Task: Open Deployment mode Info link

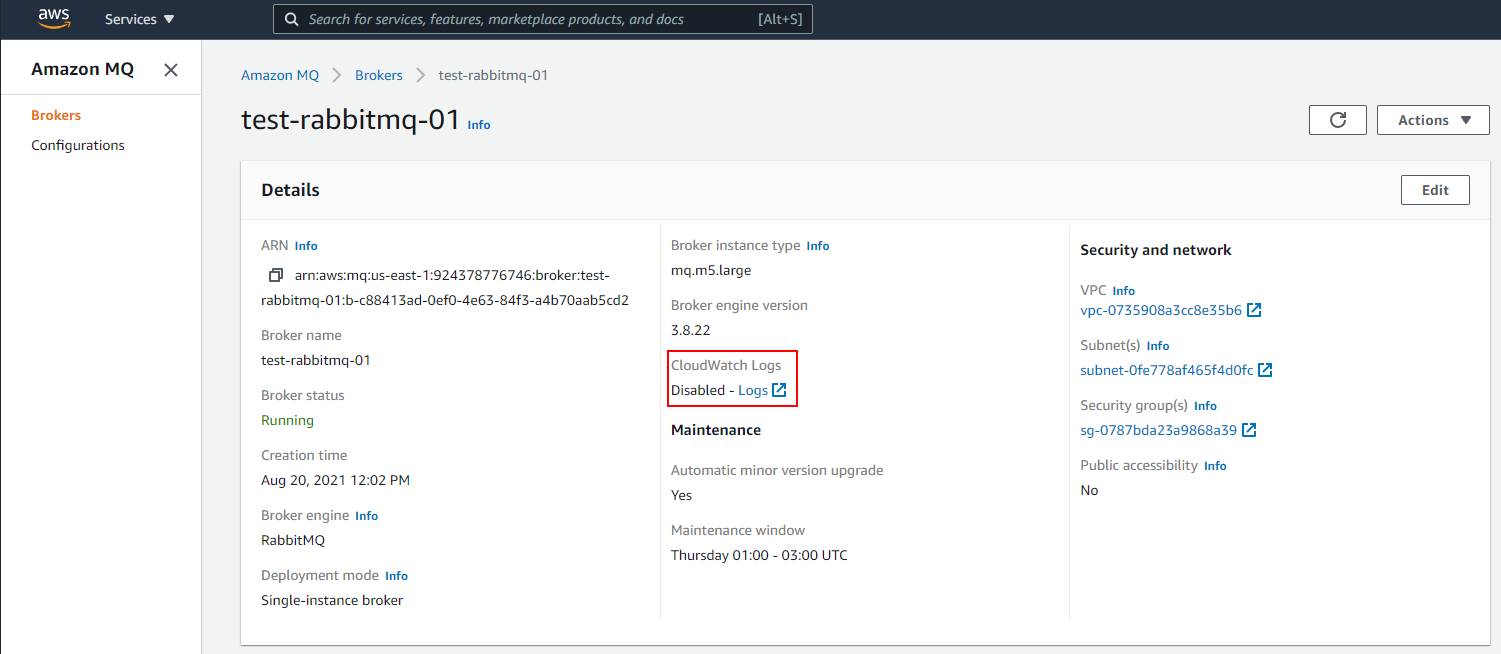Action: [397, 576]
